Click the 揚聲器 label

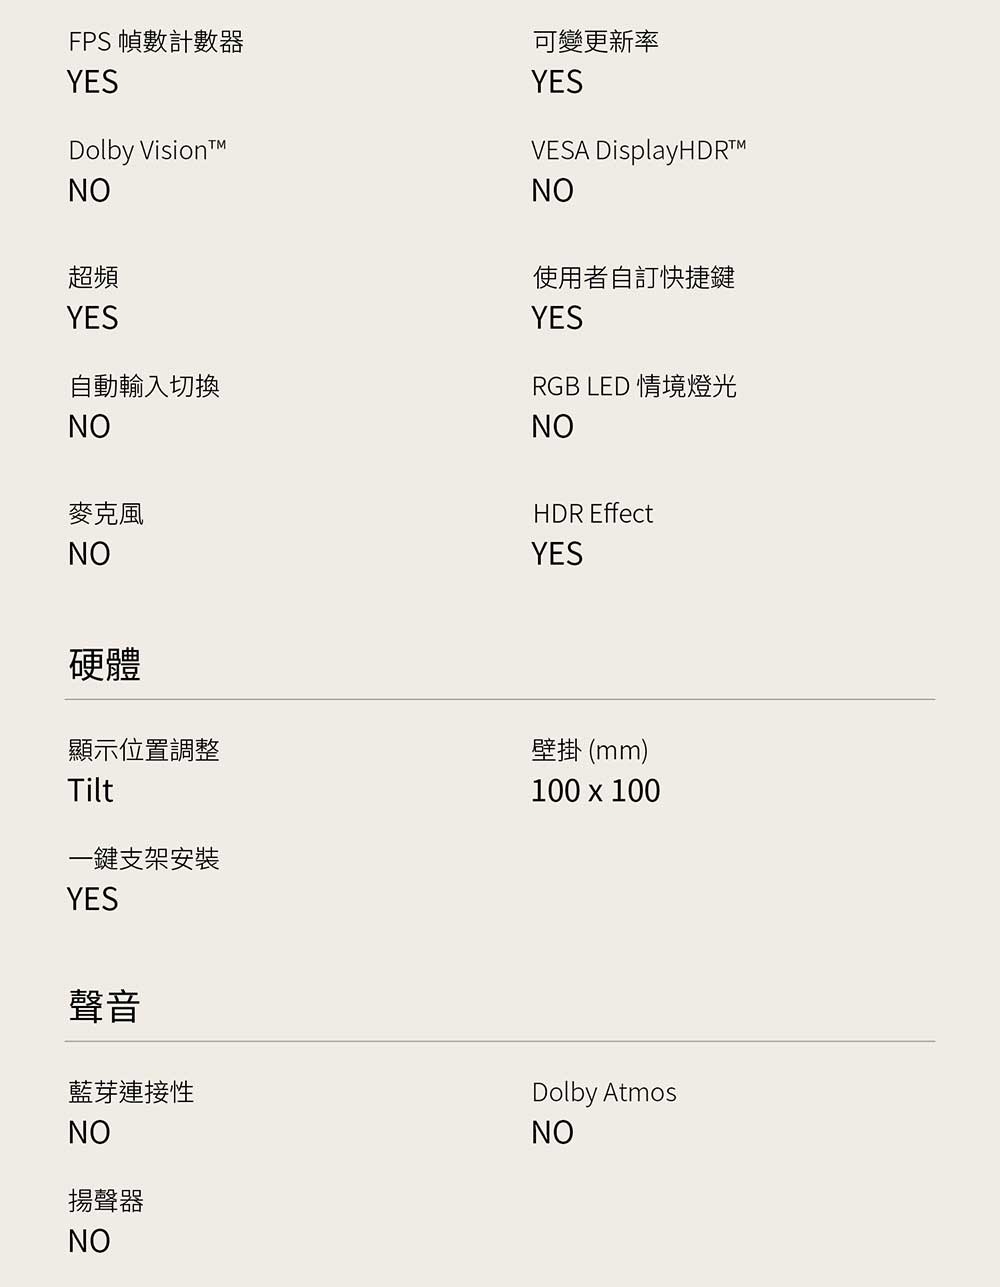click(106, 1201)
